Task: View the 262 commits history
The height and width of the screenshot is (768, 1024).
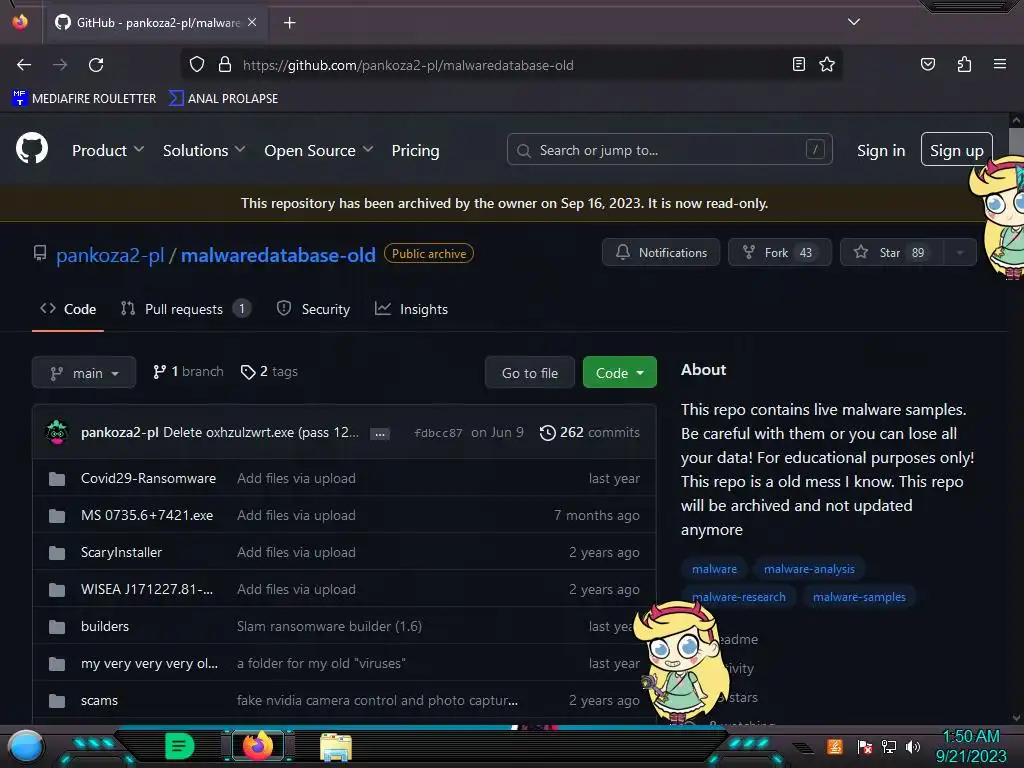Action: click(x=590, y=432)
